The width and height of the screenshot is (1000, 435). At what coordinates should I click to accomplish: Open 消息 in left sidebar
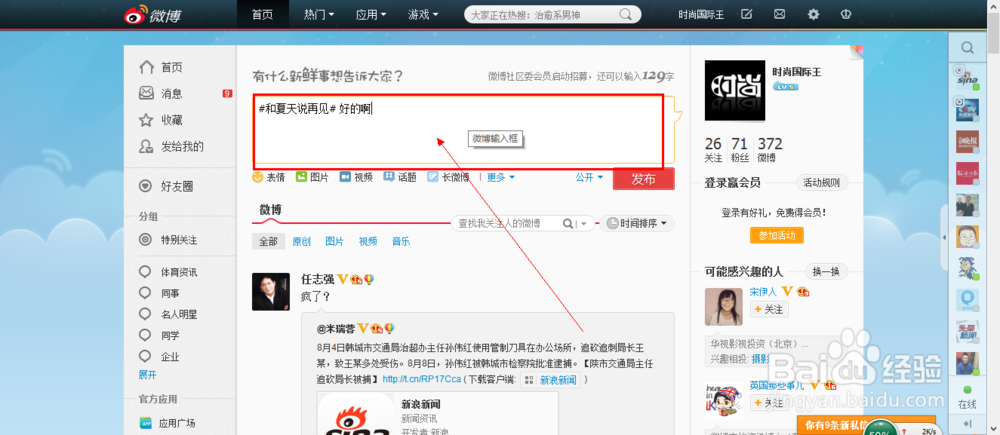point(161,94)
